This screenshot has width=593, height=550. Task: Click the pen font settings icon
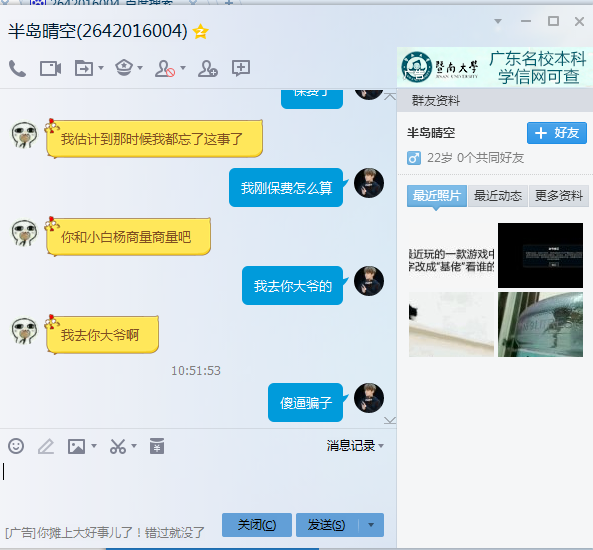click(x=46, y=446)
